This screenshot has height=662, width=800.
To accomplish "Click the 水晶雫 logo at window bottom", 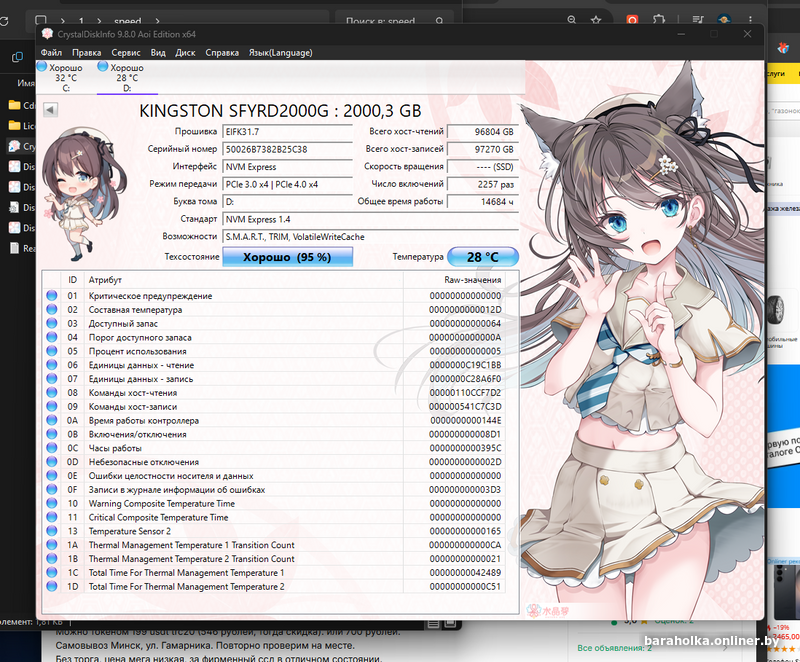I will click(x=548, y=610).
